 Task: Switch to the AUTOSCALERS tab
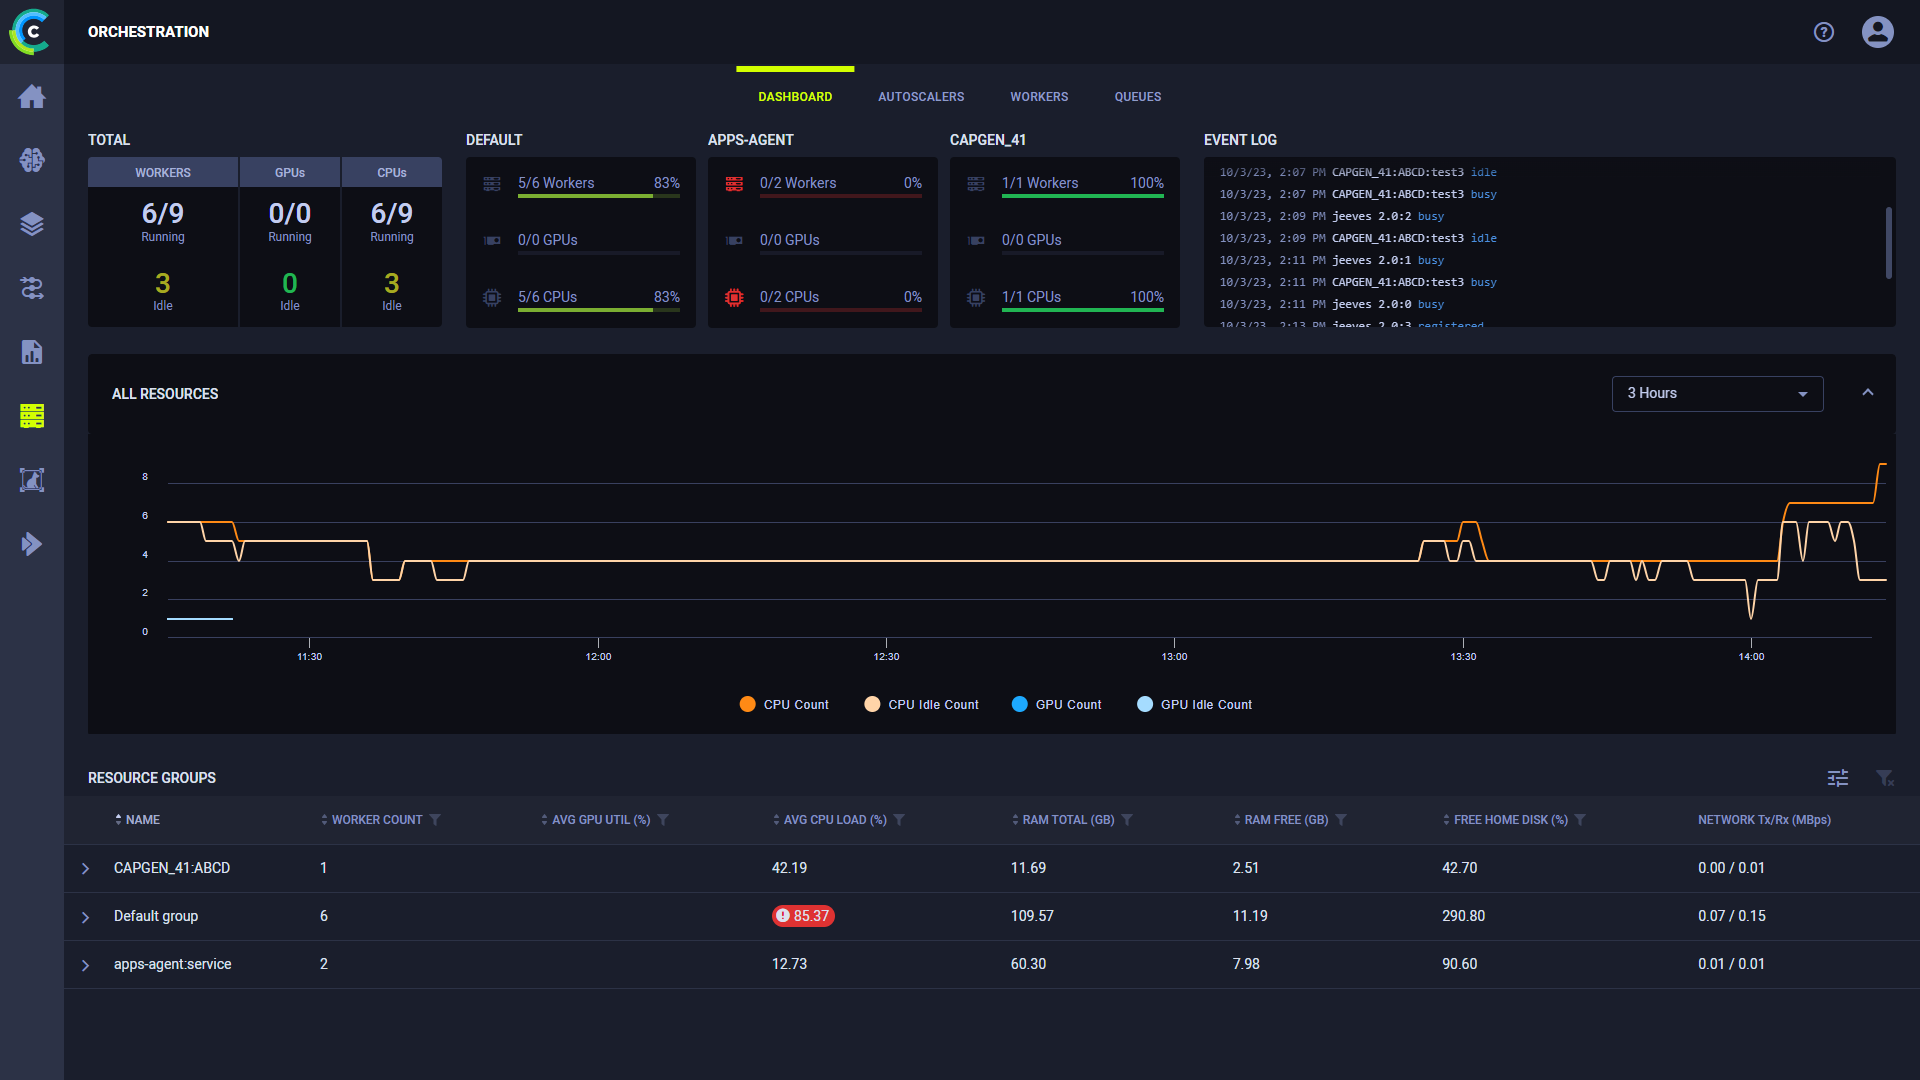[920, 96]
